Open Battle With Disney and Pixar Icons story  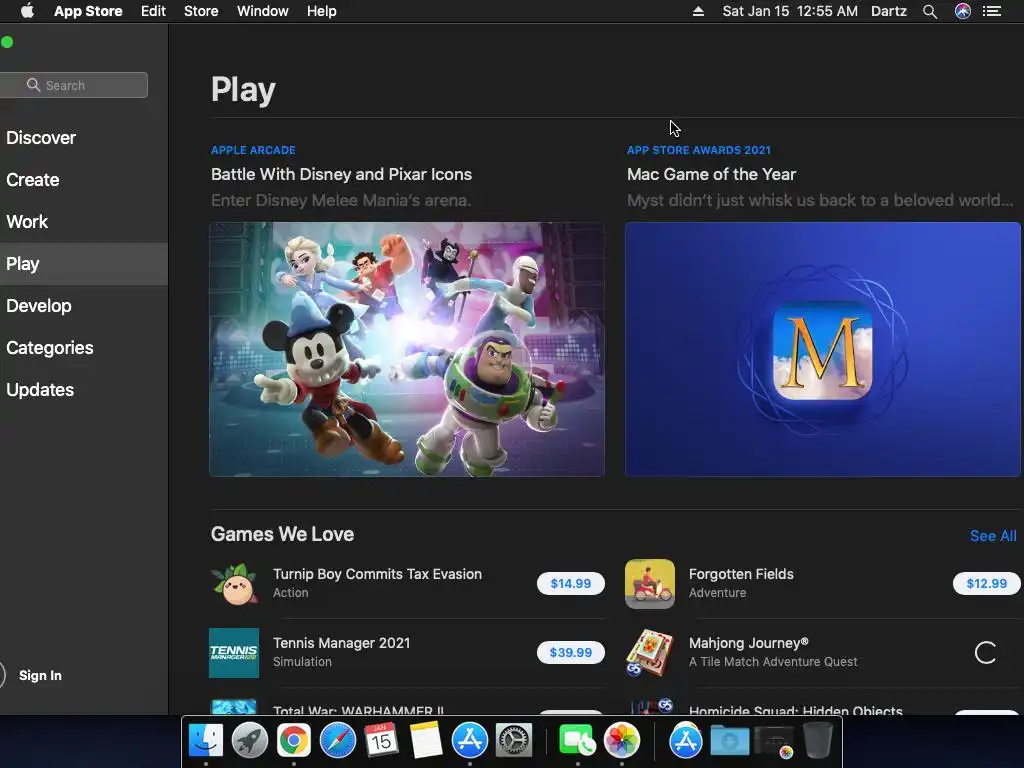[x=342, y=174]
